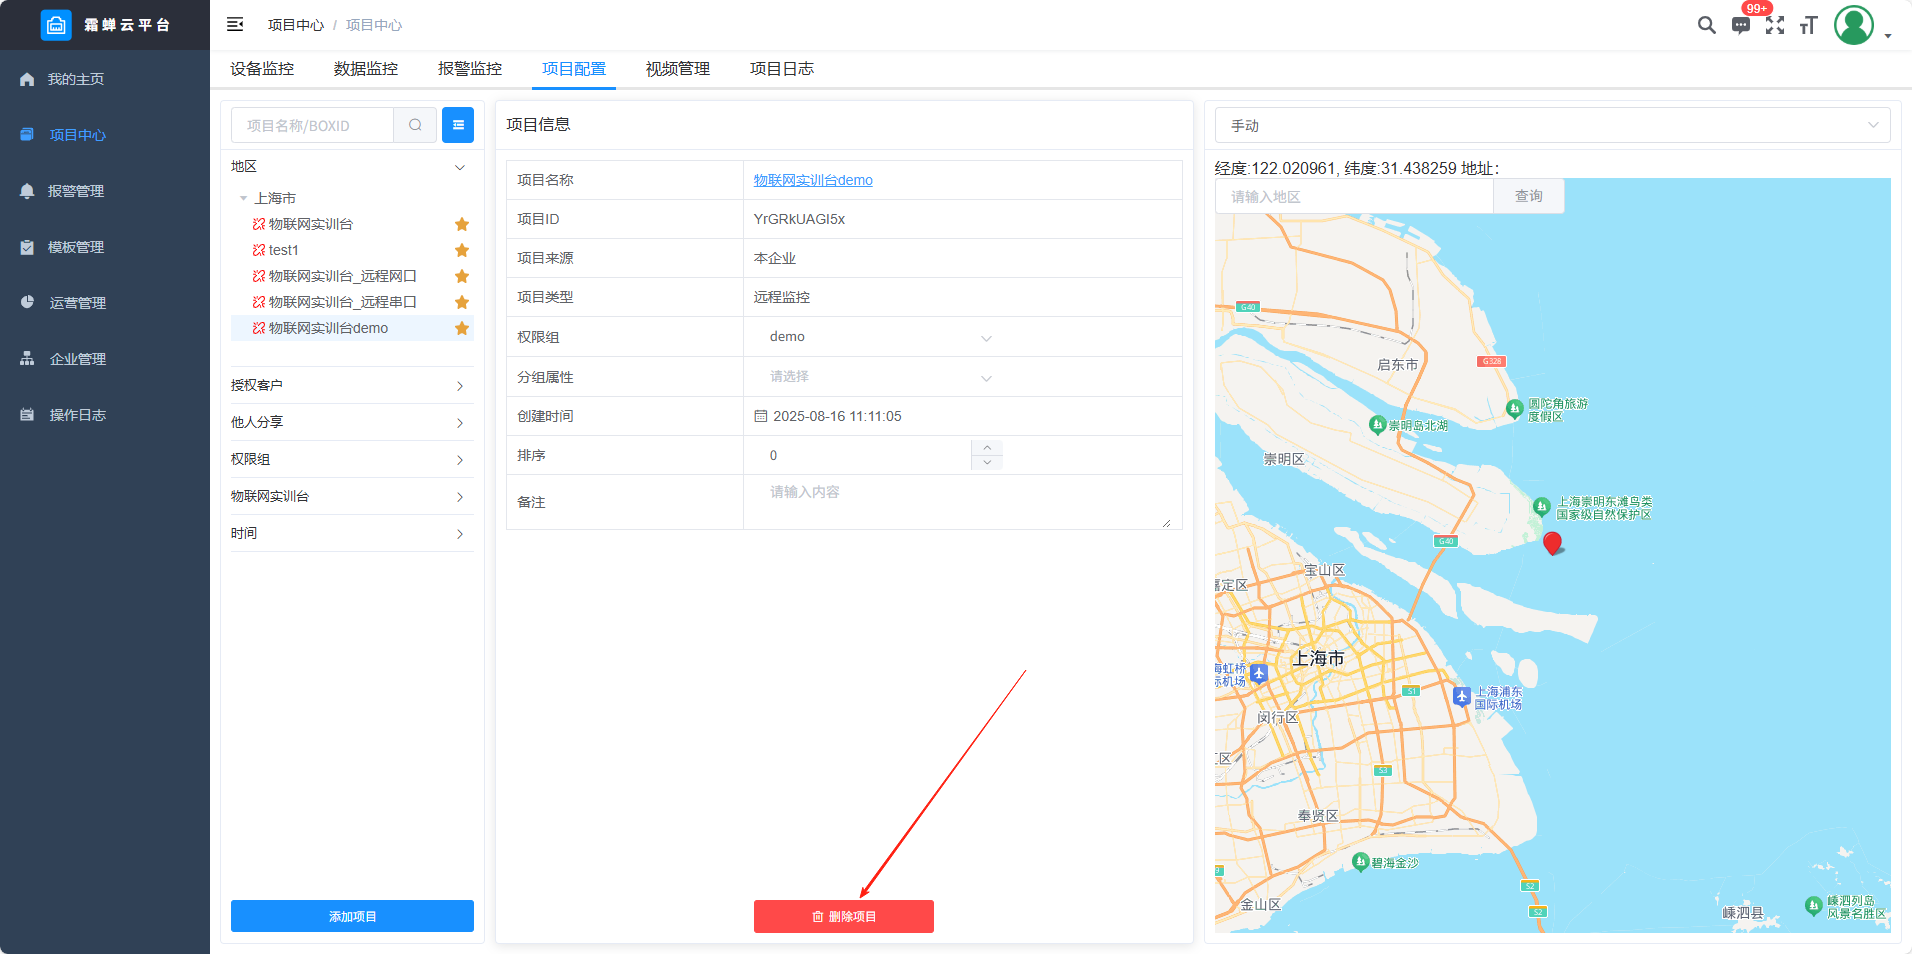Viewport: 1912px width, 954px height.
Task: Toggle fullscreen mode icon
Action: (x=1775, y=25)
